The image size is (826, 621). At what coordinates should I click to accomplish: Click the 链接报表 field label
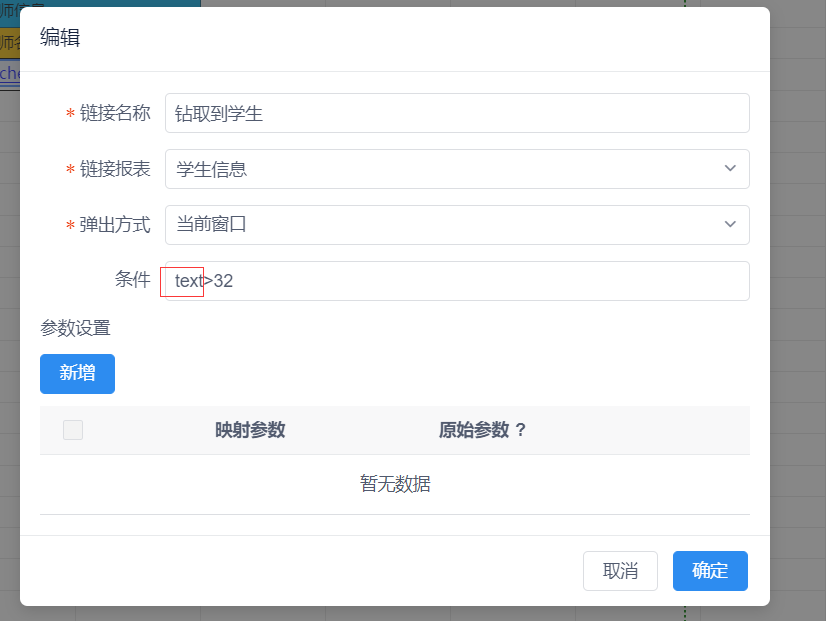(115, 169)
